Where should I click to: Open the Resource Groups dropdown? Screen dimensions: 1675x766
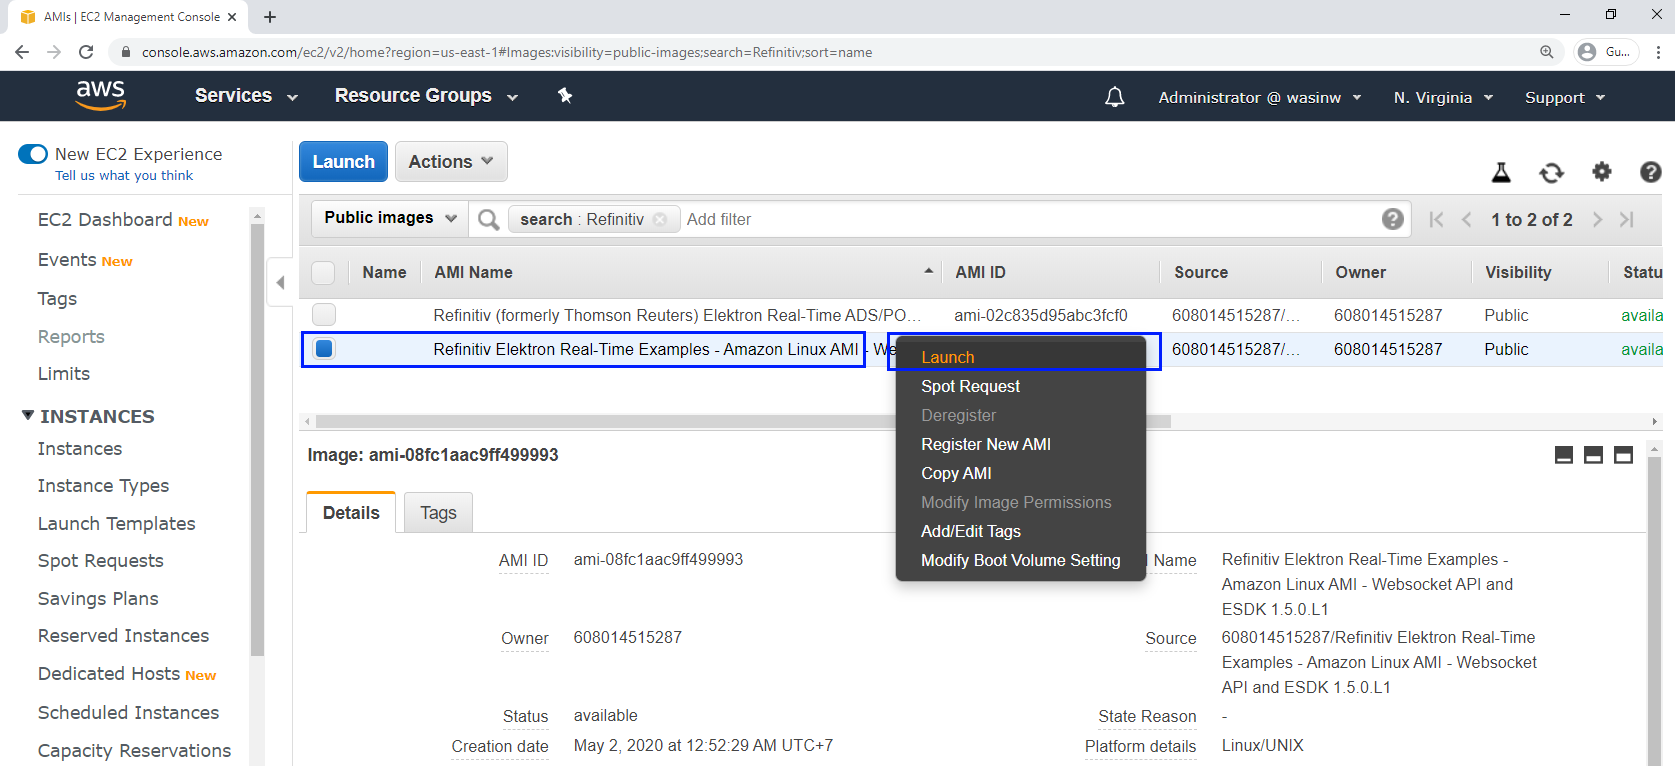point(426,96)
